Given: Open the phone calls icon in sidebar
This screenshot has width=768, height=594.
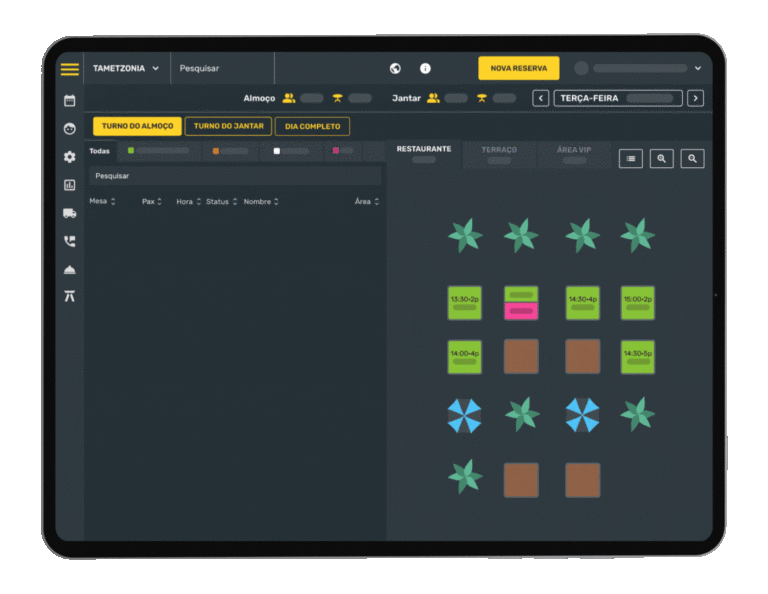Looking at the screenshot, I should tap(69, 241).
